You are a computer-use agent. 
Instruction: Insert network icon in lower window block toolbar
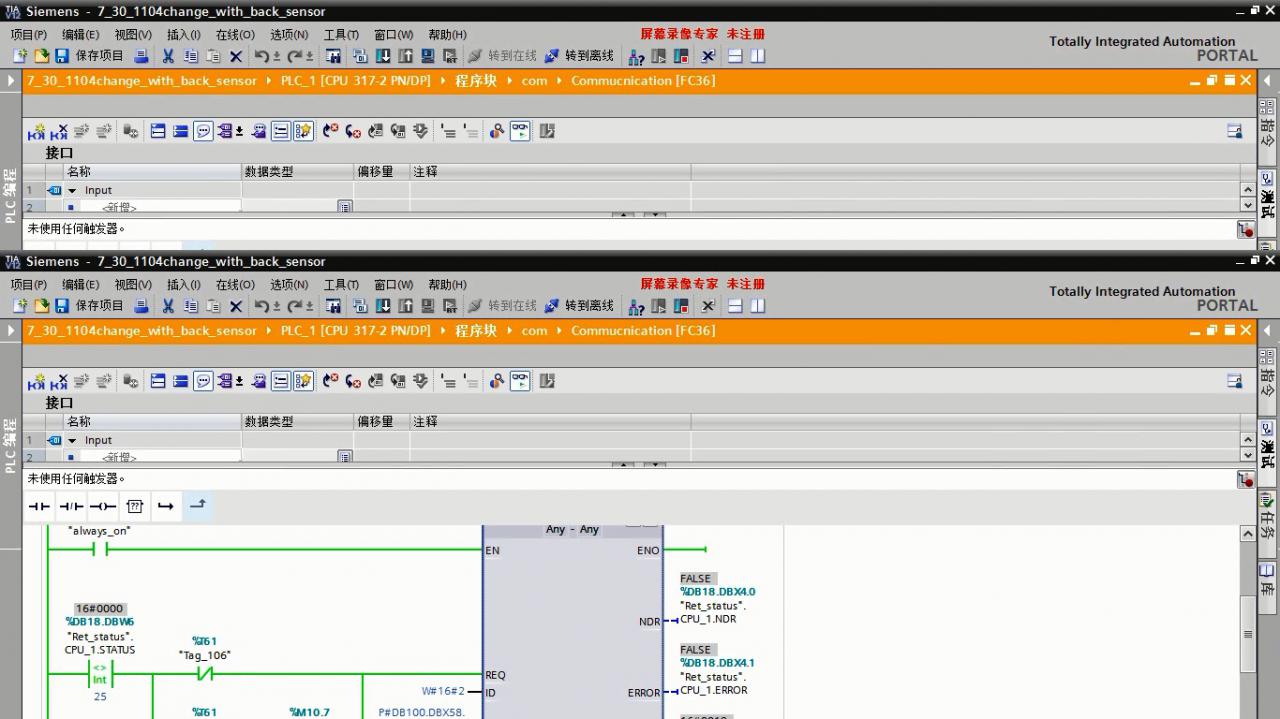(36, 381)
